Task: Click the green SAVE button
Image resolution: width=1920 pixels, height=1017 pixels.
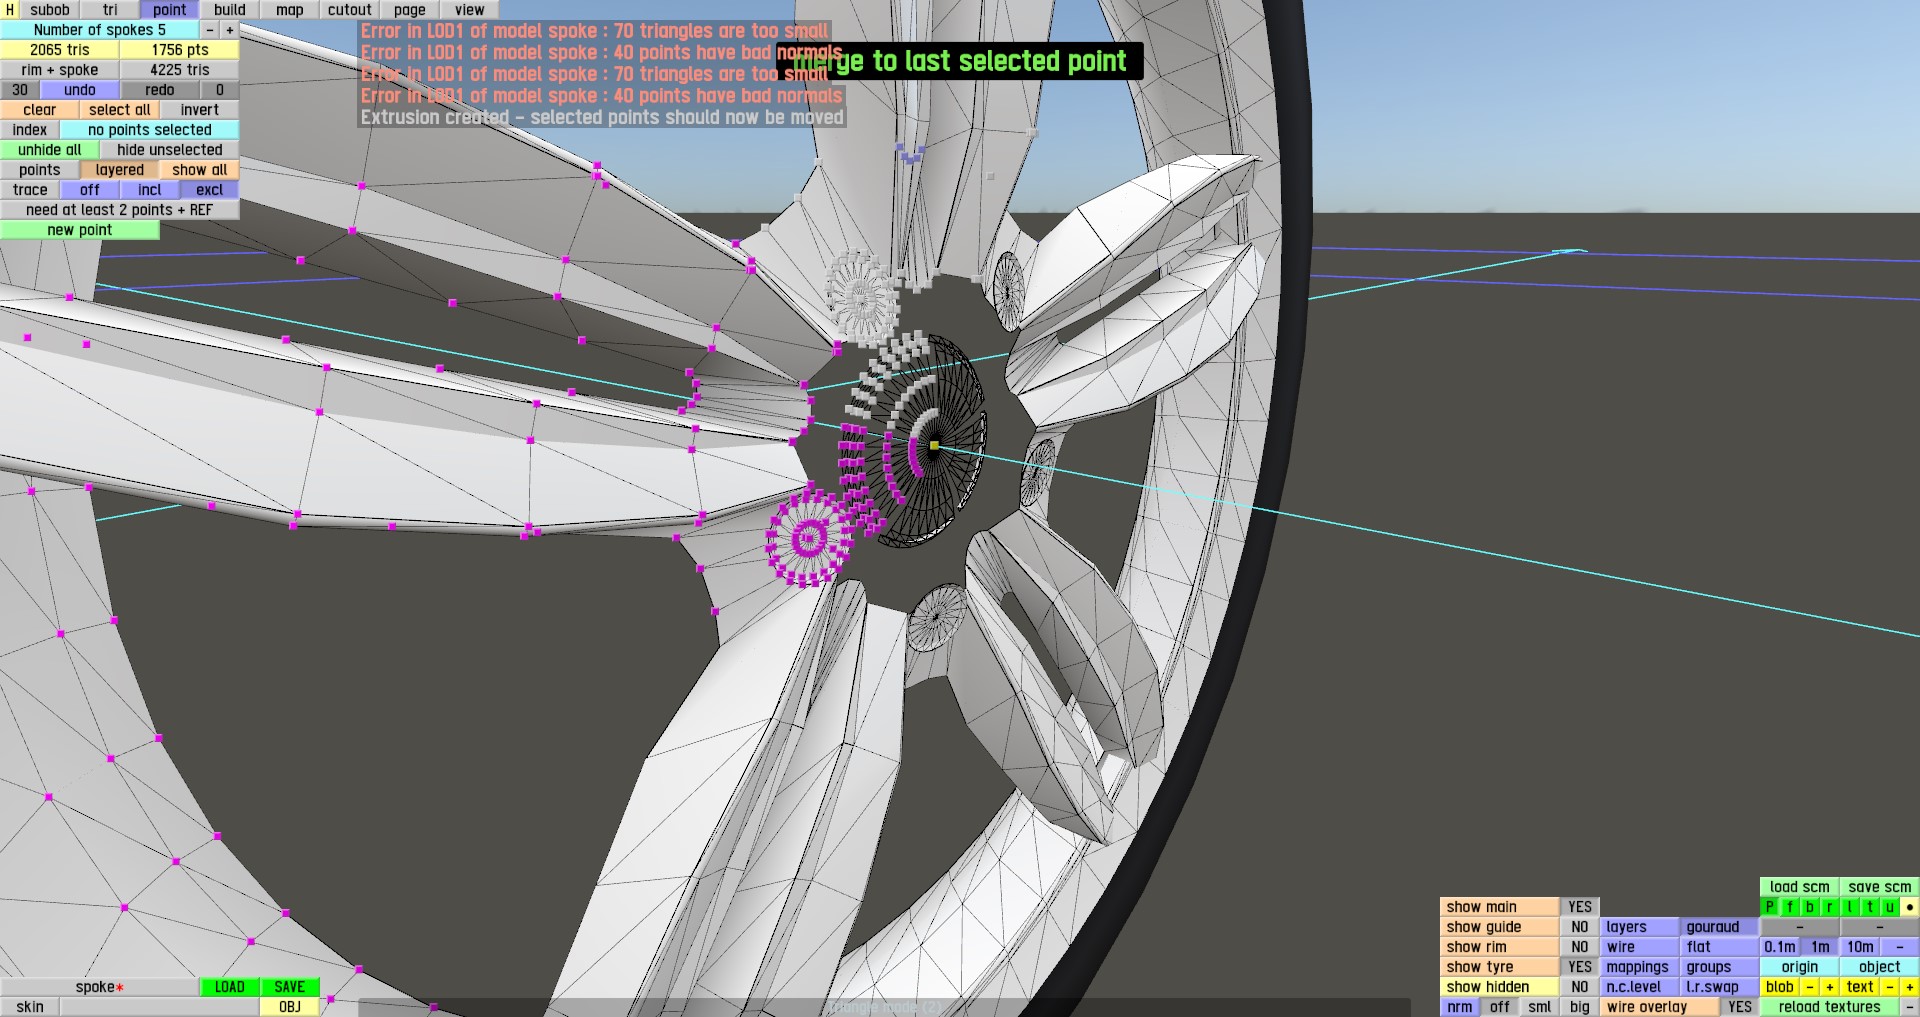Action: [290, 987]
